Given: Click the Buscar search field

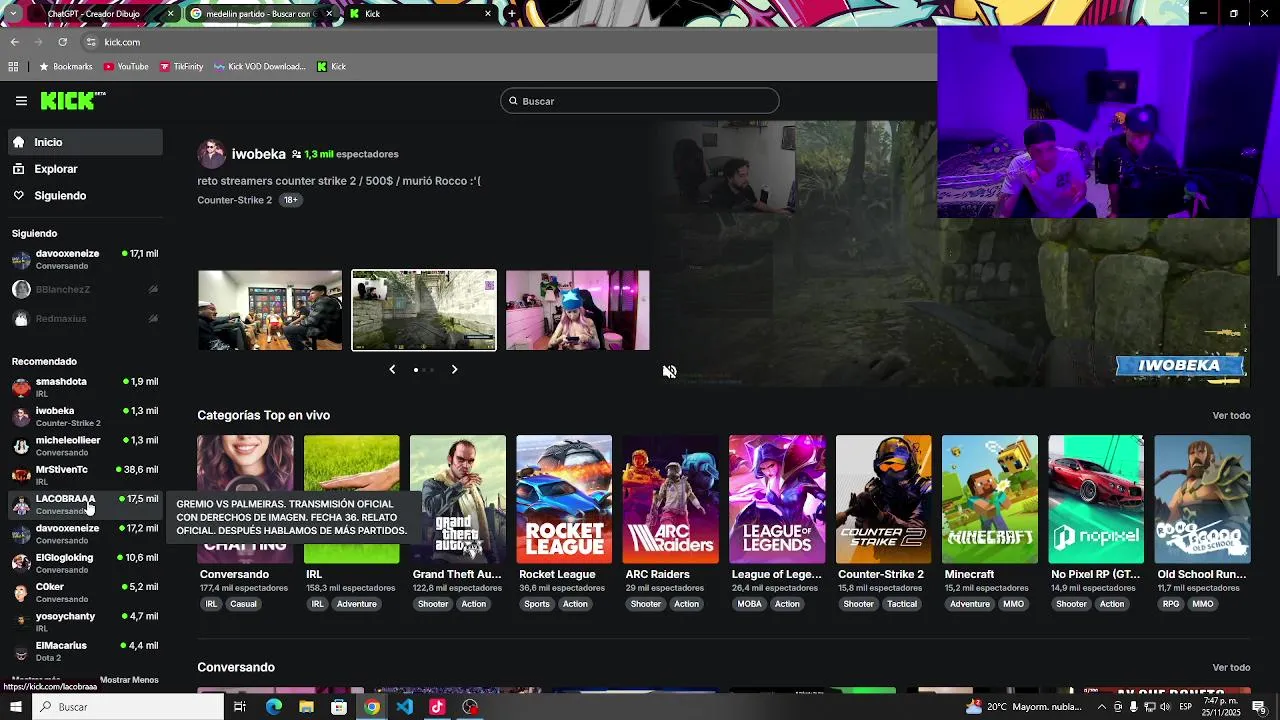Looking at the screenshot, I should (640, 101).
